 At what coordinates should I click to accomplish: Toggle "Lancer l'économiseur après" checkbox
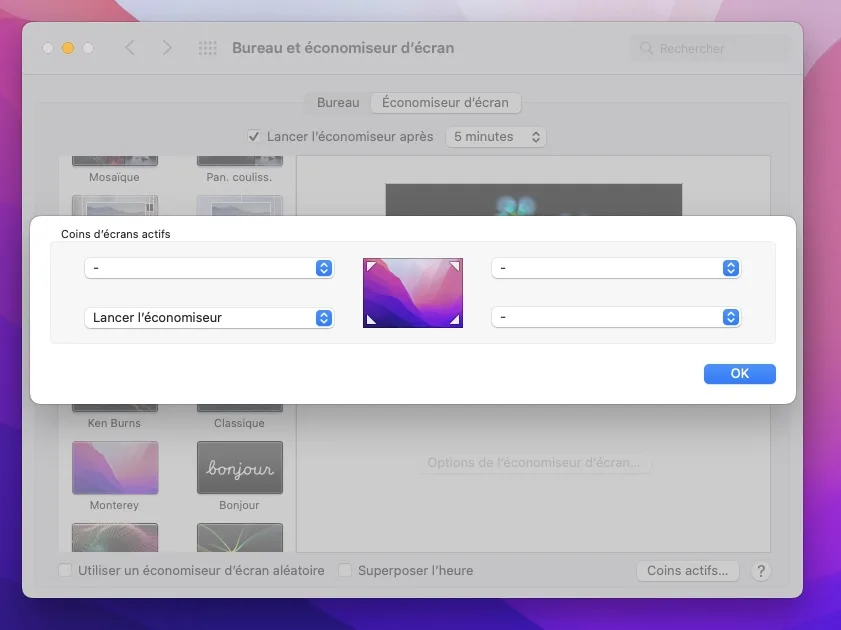point(254,136)
